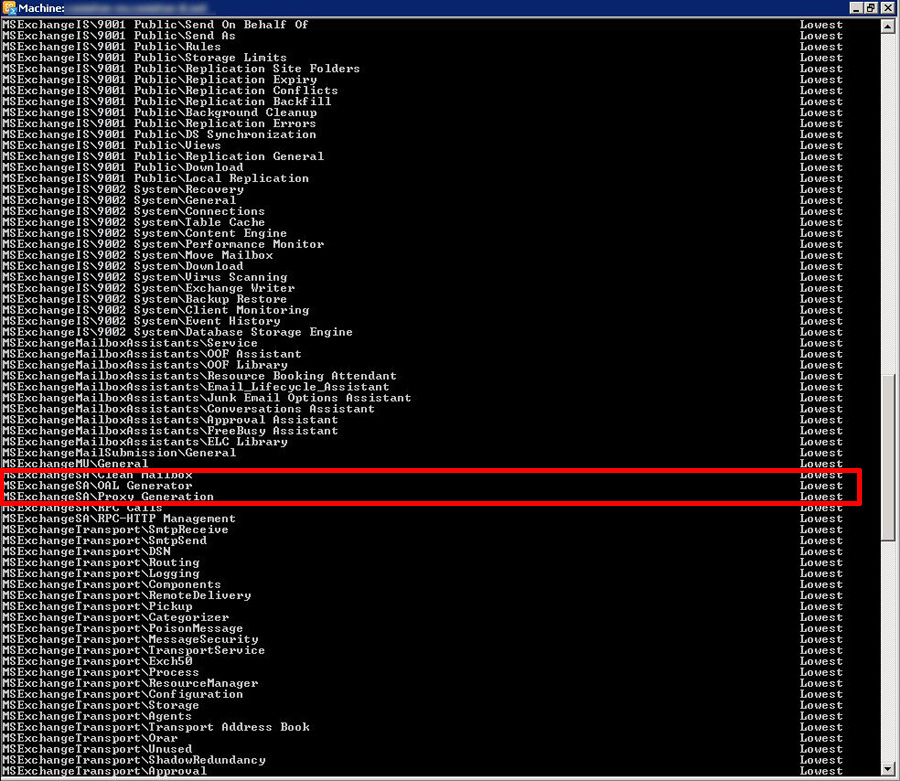The height and width of the screenshot is (781, 900).
Task: Click 'Public\Replication Site Folders' row
Action: 422,68
